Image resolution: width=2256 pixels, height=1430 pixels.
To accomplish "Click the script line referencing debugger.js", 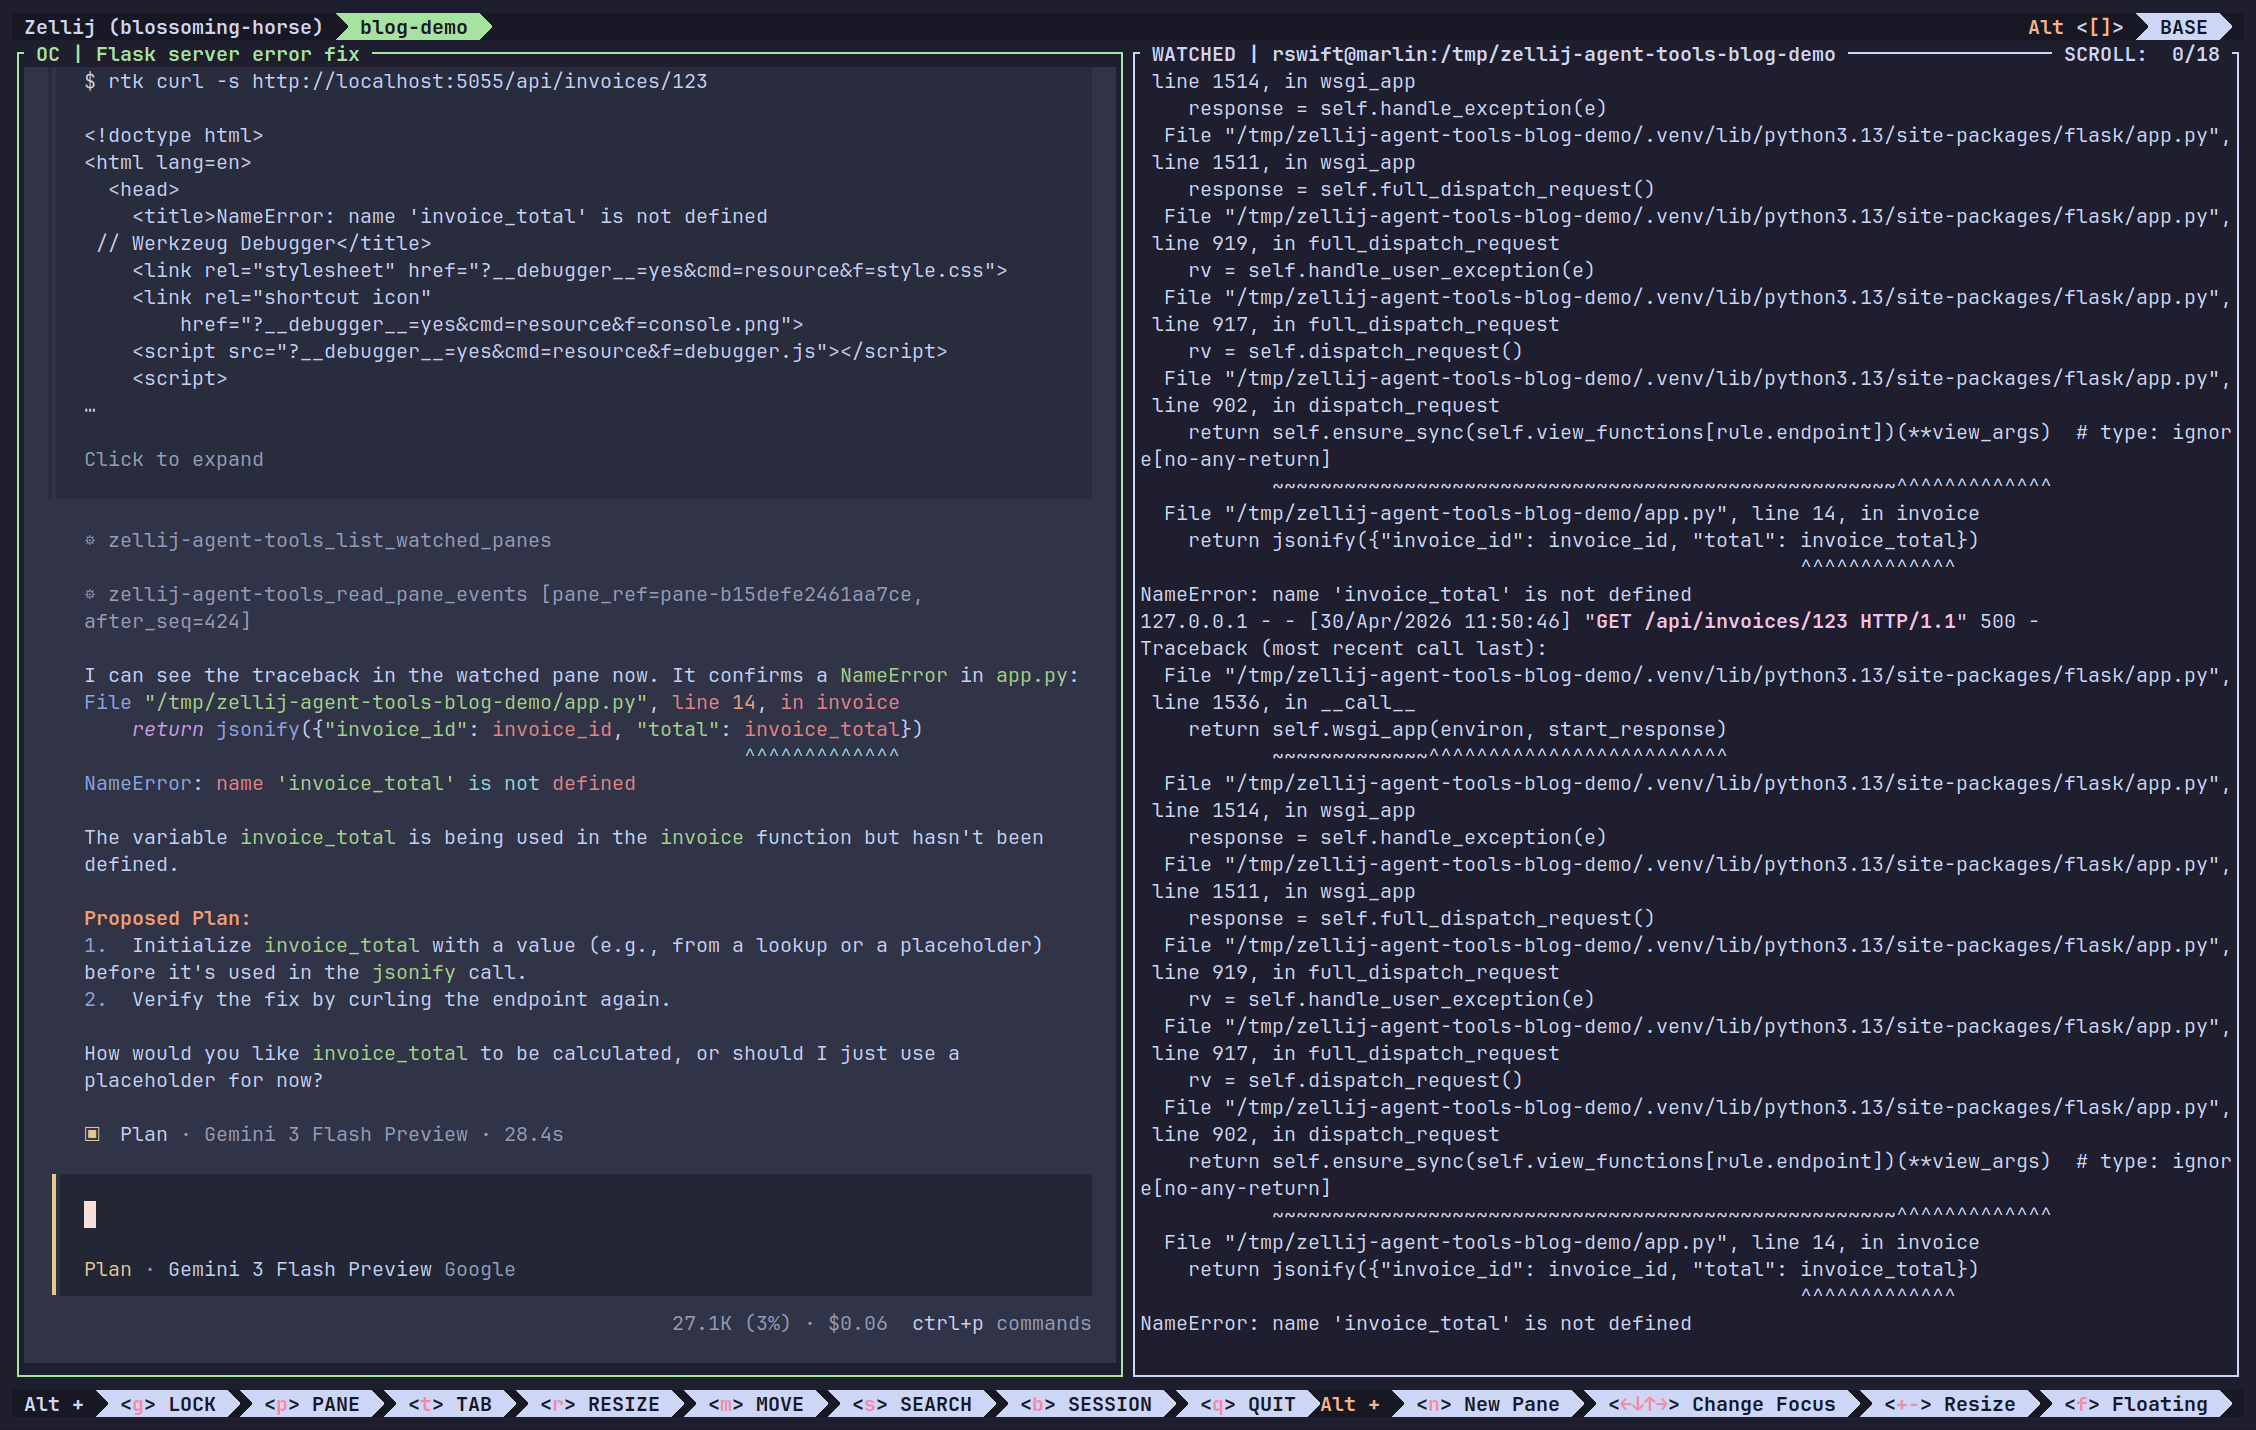I will (x=540, y=351).
